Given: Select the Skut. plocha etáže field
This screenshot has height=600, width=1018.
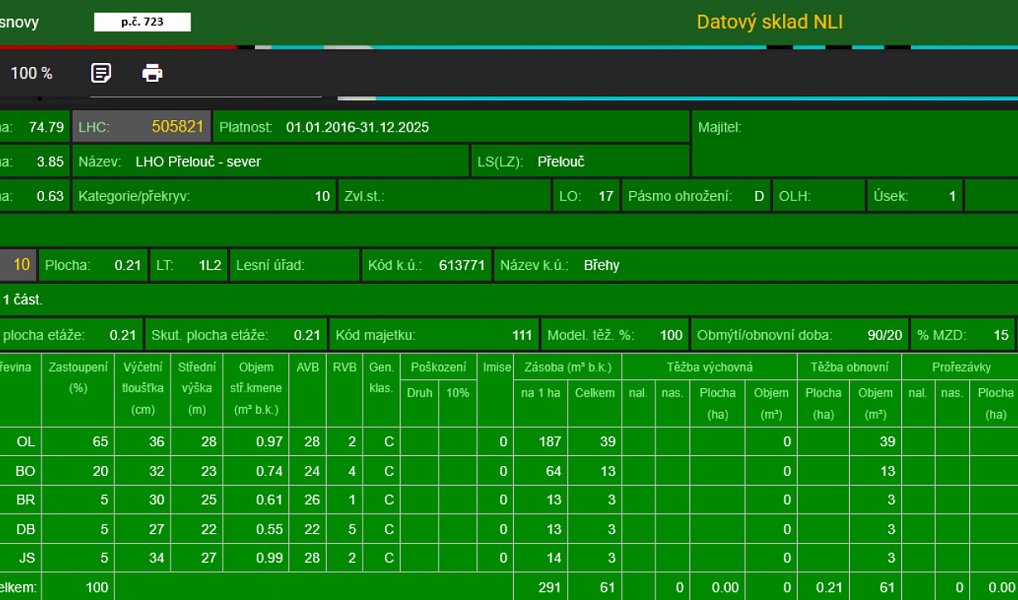Looking at the screenshot, I should coord(236,335).
